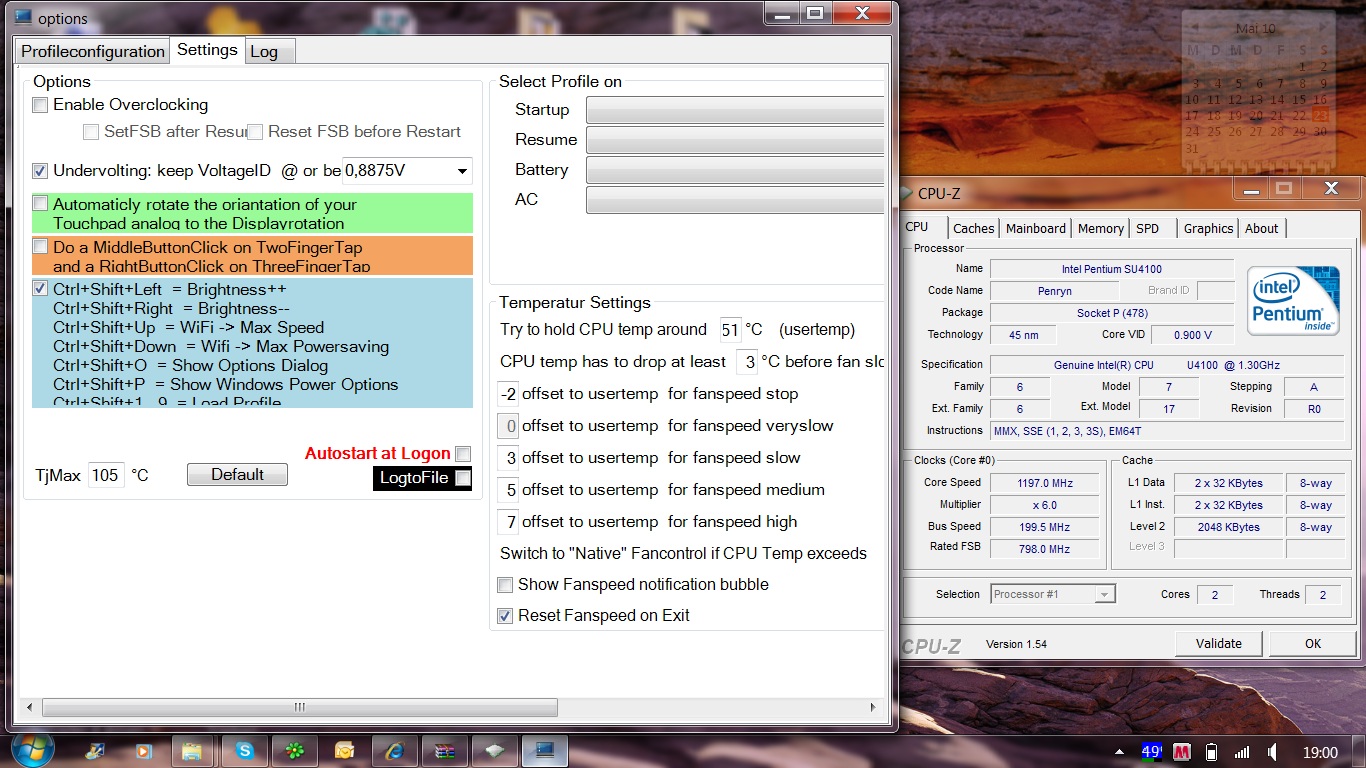Uncheck Reset Fanspeed on Exit
Screen dimensions: 1366x768
pyautogui.click(x=505, y=615)
